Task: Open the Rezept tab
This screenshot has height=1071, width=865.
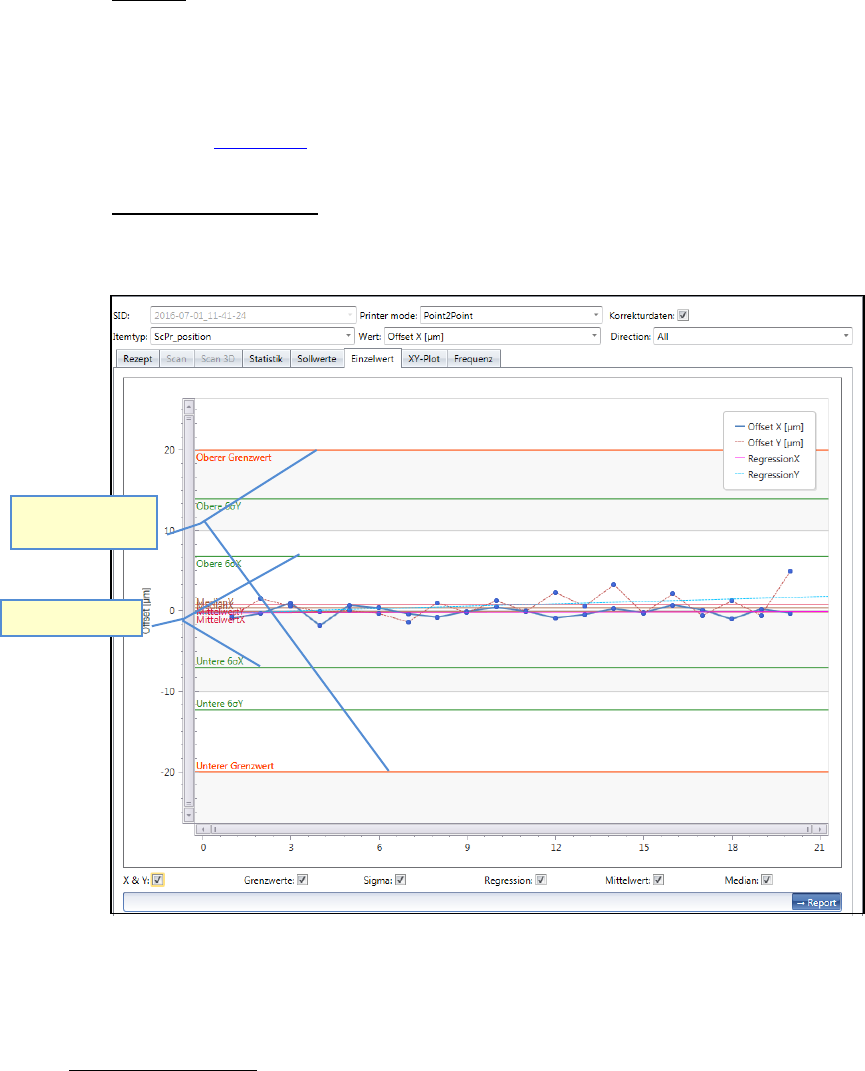Action: tap(137, 359)
